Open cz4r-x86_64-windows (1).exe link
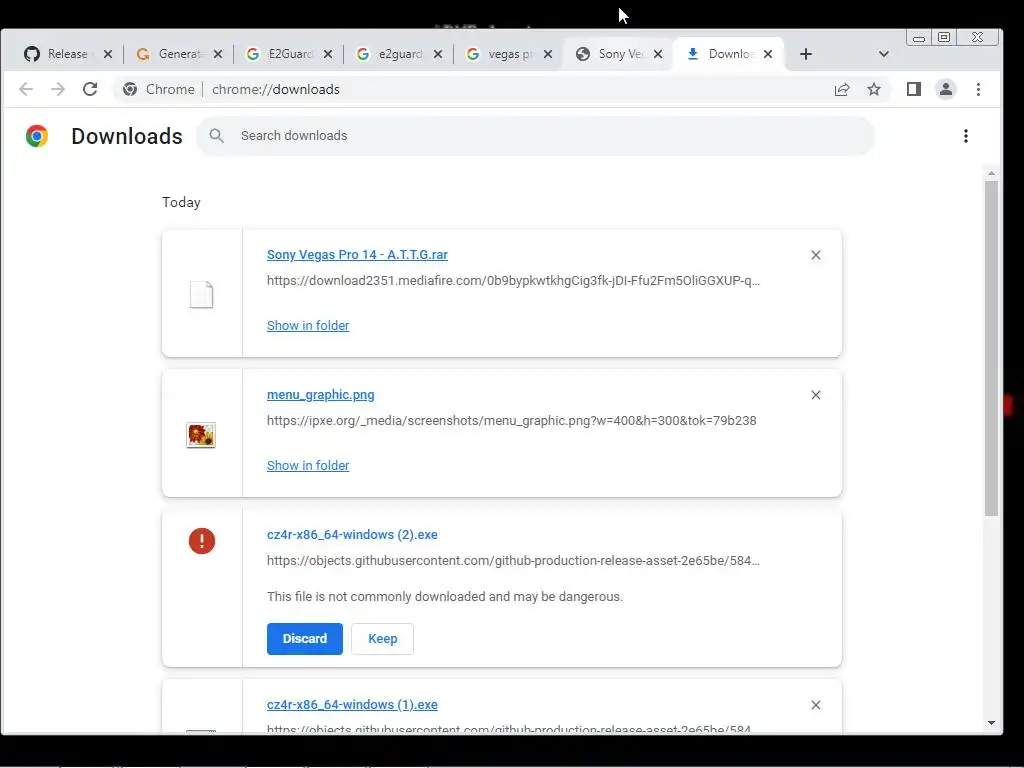This screenshot has height=768, width=1024. tap(352, 705)
